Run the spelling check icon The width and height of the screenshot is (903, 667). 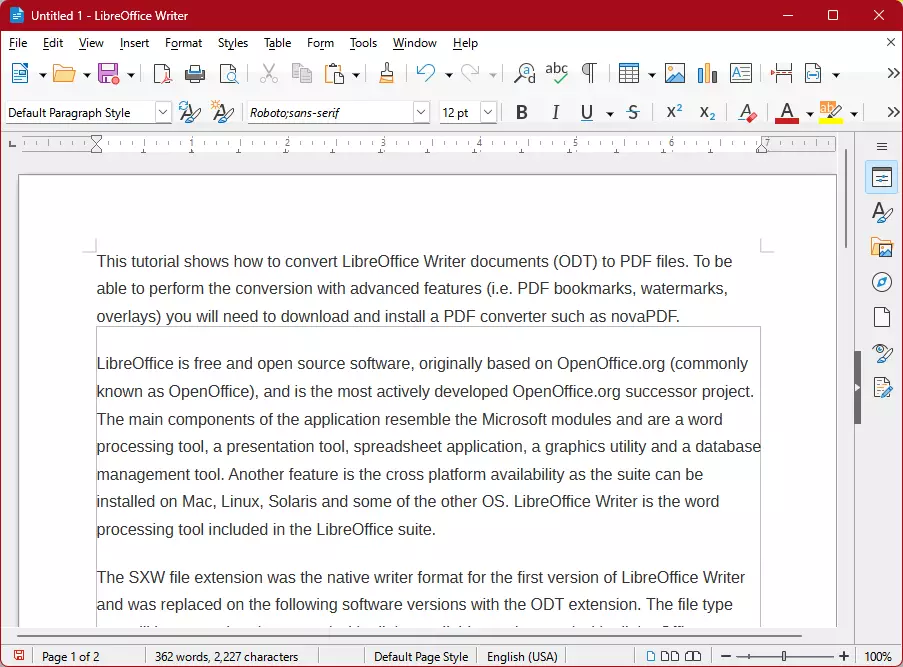(556, 73)
